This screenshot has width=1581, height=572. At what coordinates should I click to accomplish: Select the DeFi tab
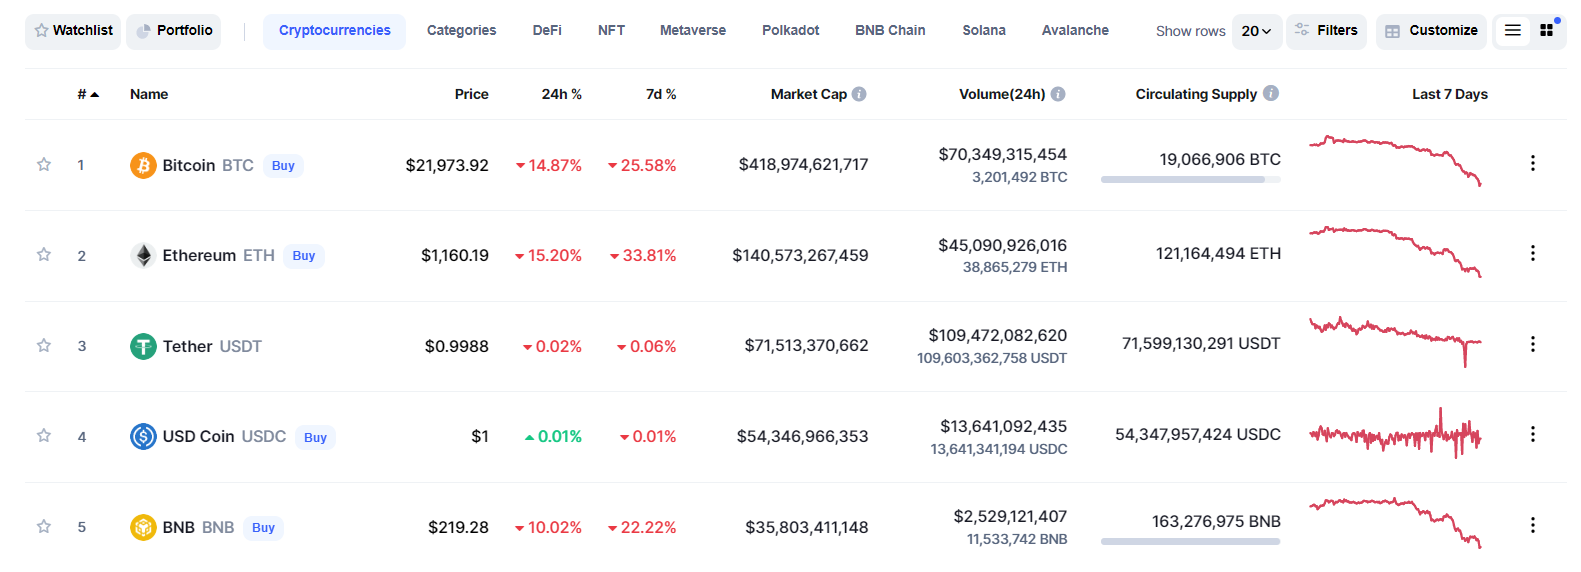click(547, 31)
